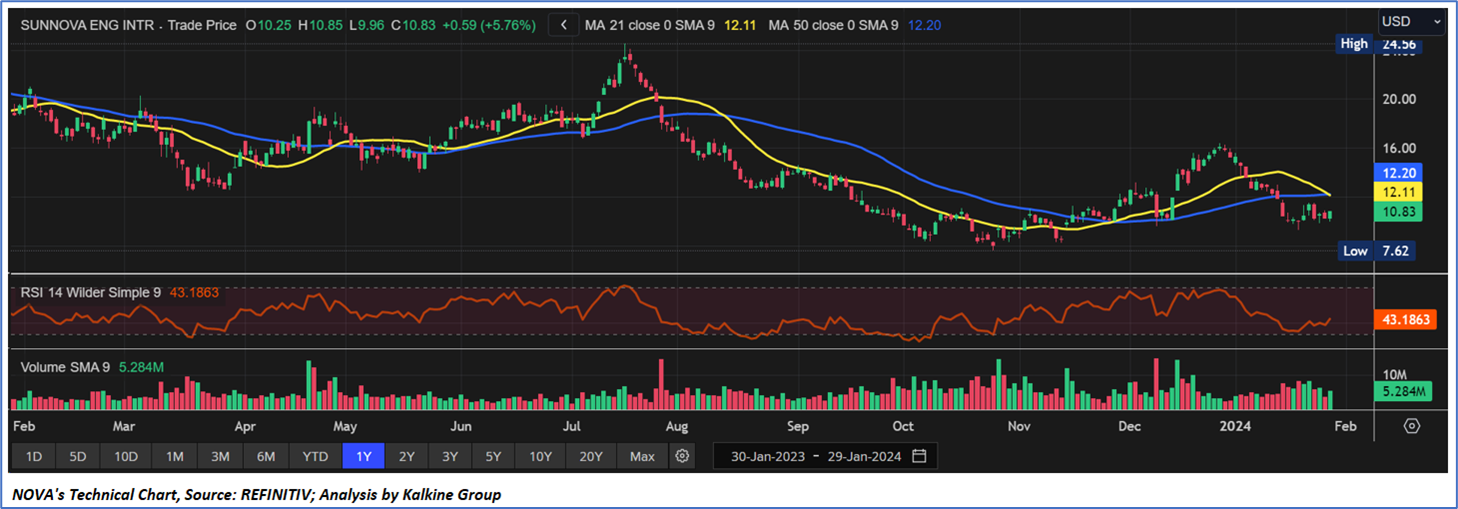1458x509 pixels.
Task: Show the Max time range
Action: pyautogui.click(x=642, y=456)
